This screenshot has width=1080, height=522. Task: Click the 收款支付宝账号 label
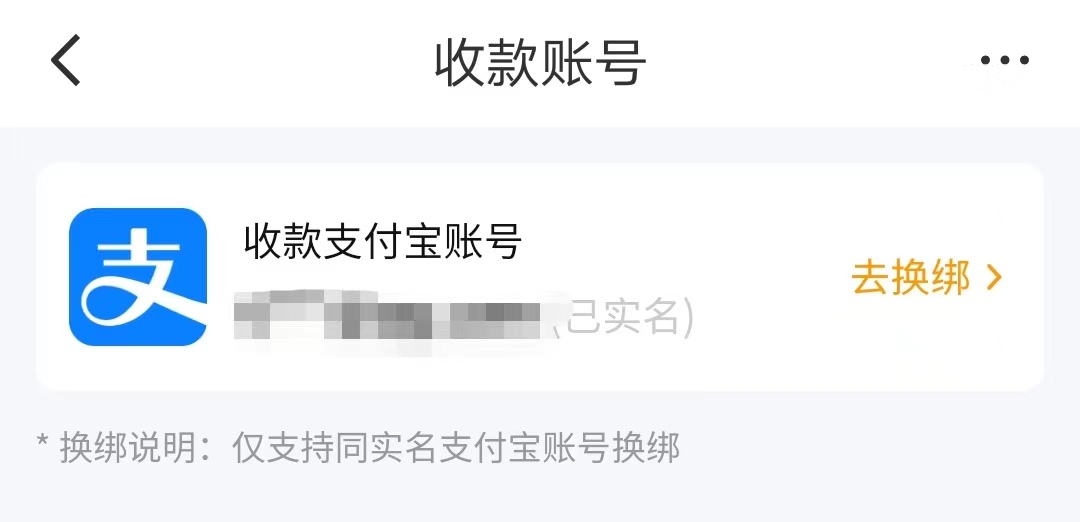[382, 242]
